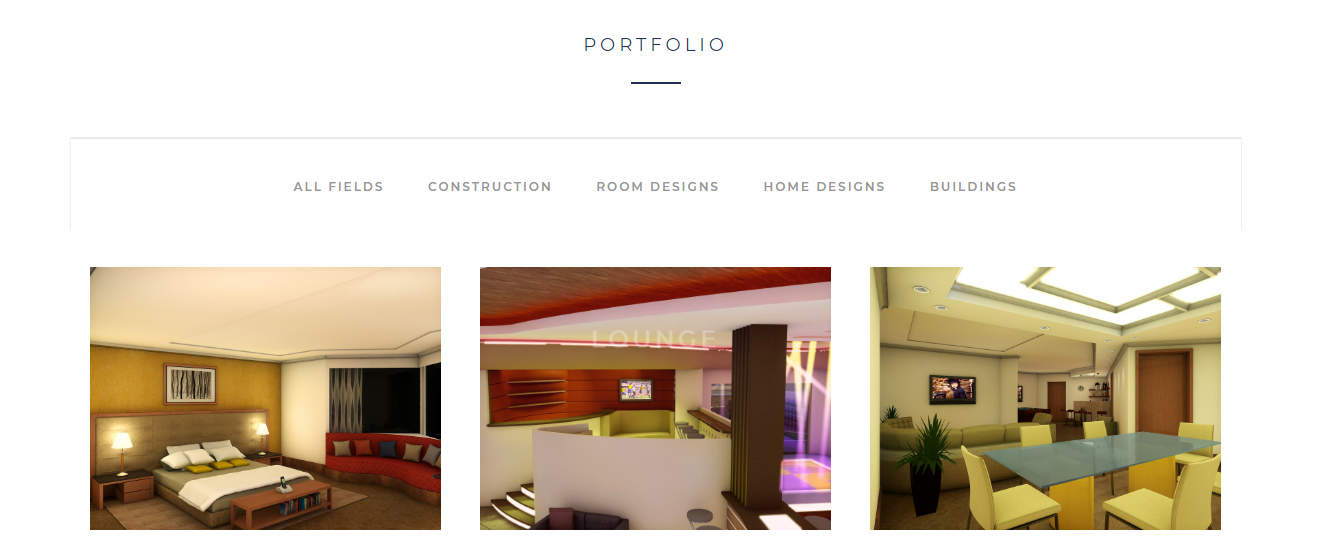1328x549 pixels.
Task: Click the left bedside lamp in bedroom image
Action: (121, 453)
